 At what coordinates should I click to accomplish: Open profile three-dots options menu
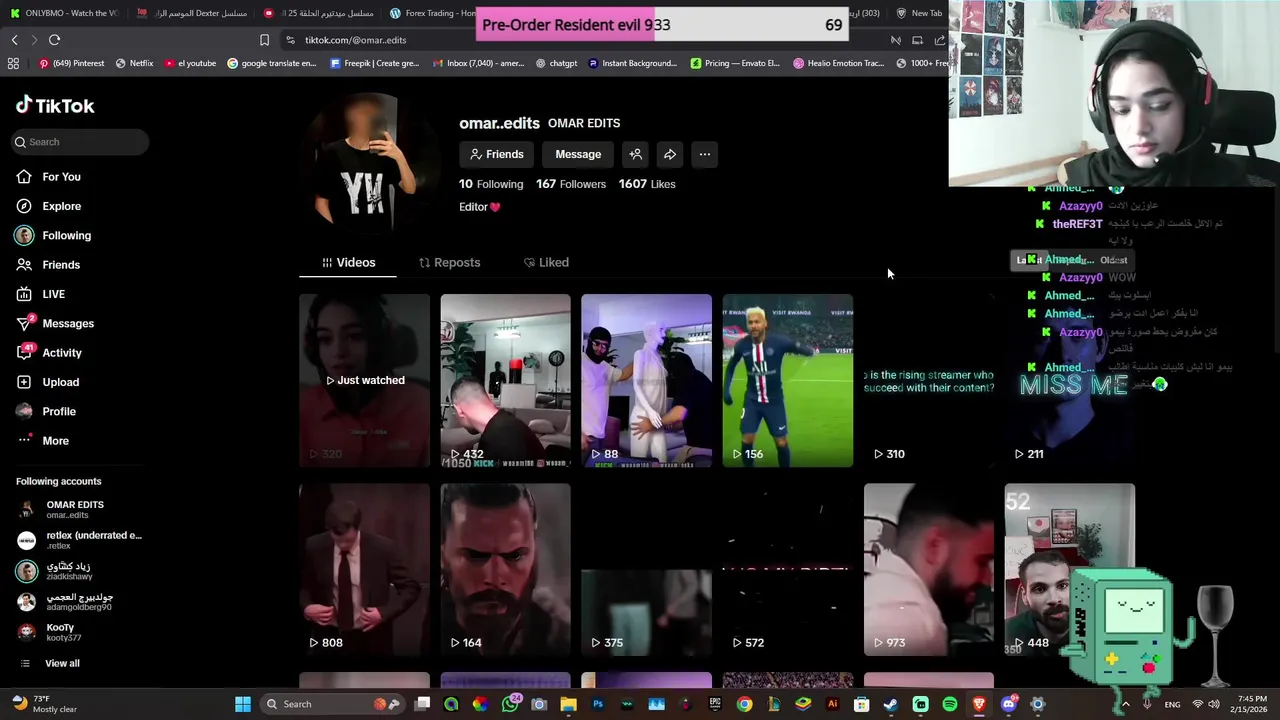pos(705,154)
